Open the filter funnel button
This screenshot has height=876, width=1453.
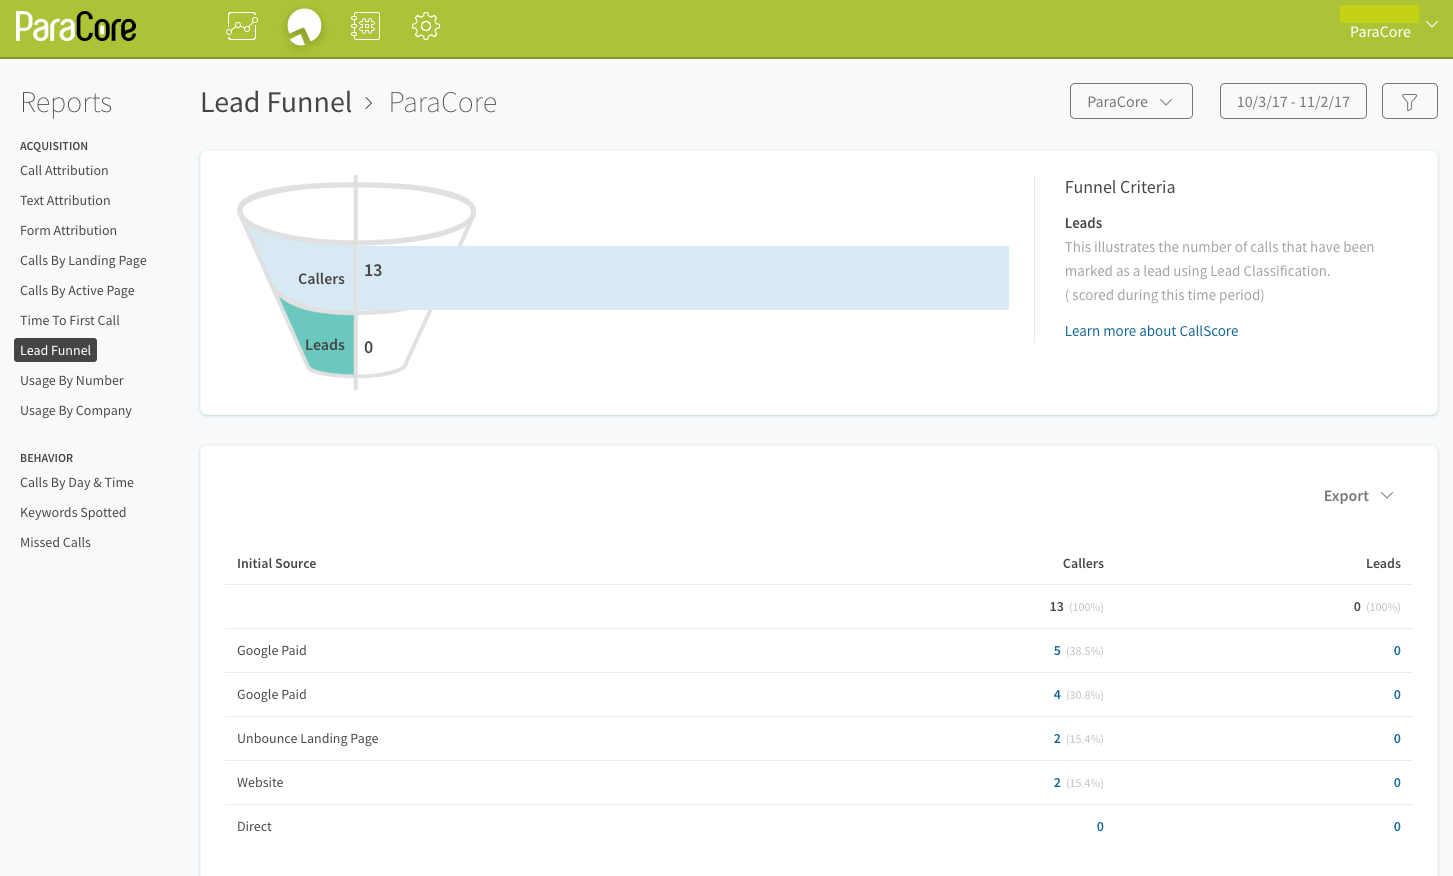[1409, 101]
